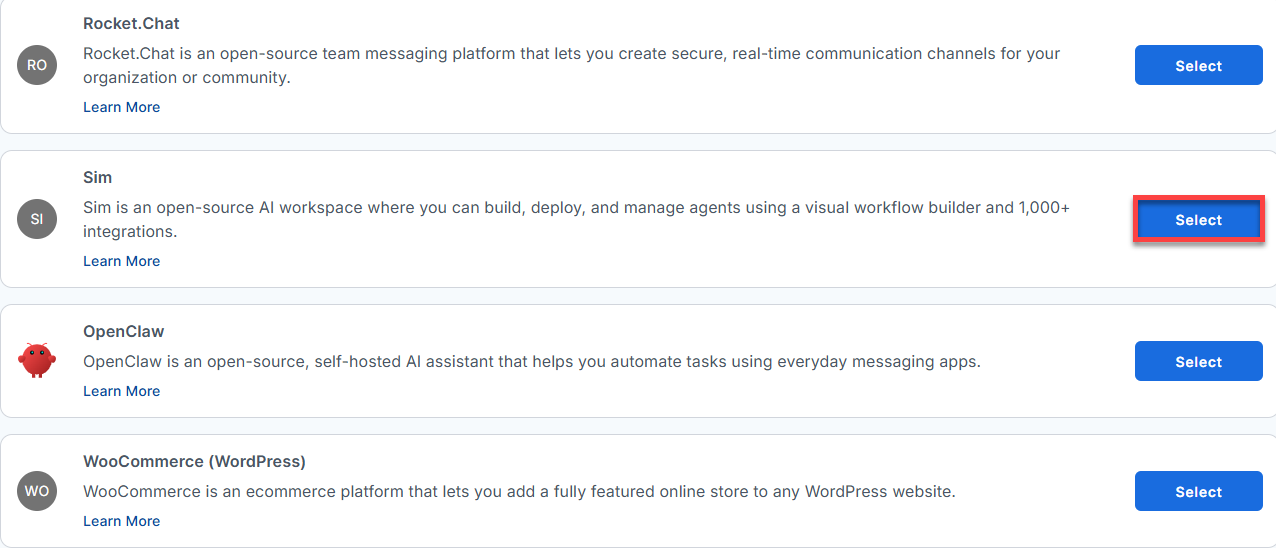
Task: Click the OpenClaw title text
Action: tap(123, 331)
